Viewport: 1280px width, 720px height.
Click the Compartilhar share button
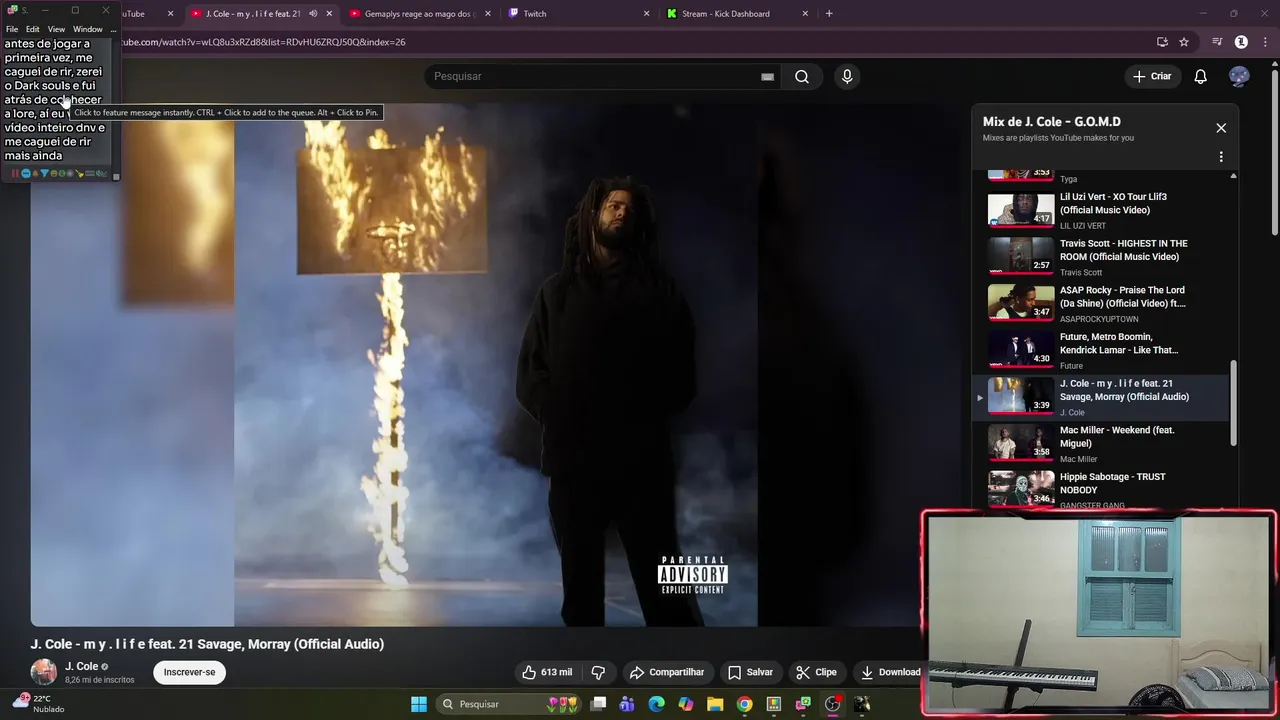click(x=667, y=672)
